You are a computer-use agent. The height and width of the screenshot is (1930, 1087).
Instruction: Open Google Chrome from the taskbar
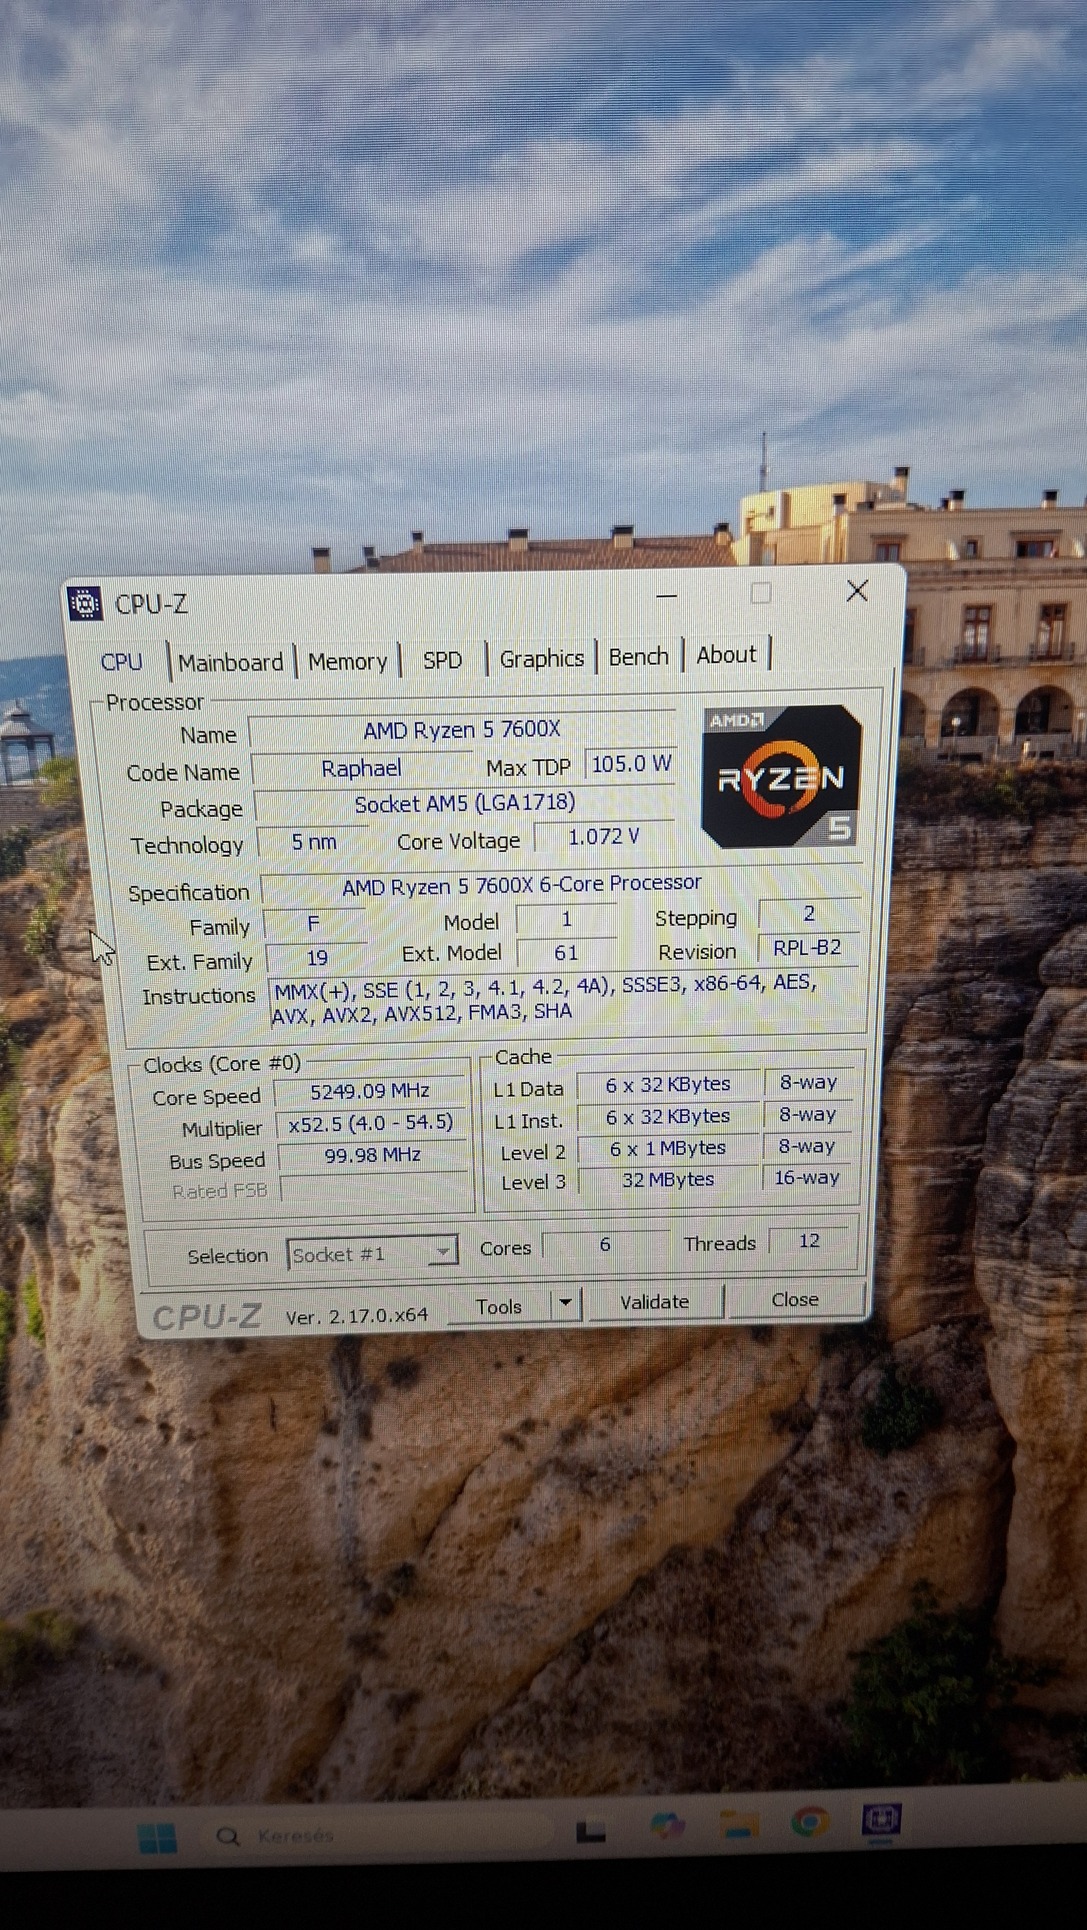tap(809, 1822)
